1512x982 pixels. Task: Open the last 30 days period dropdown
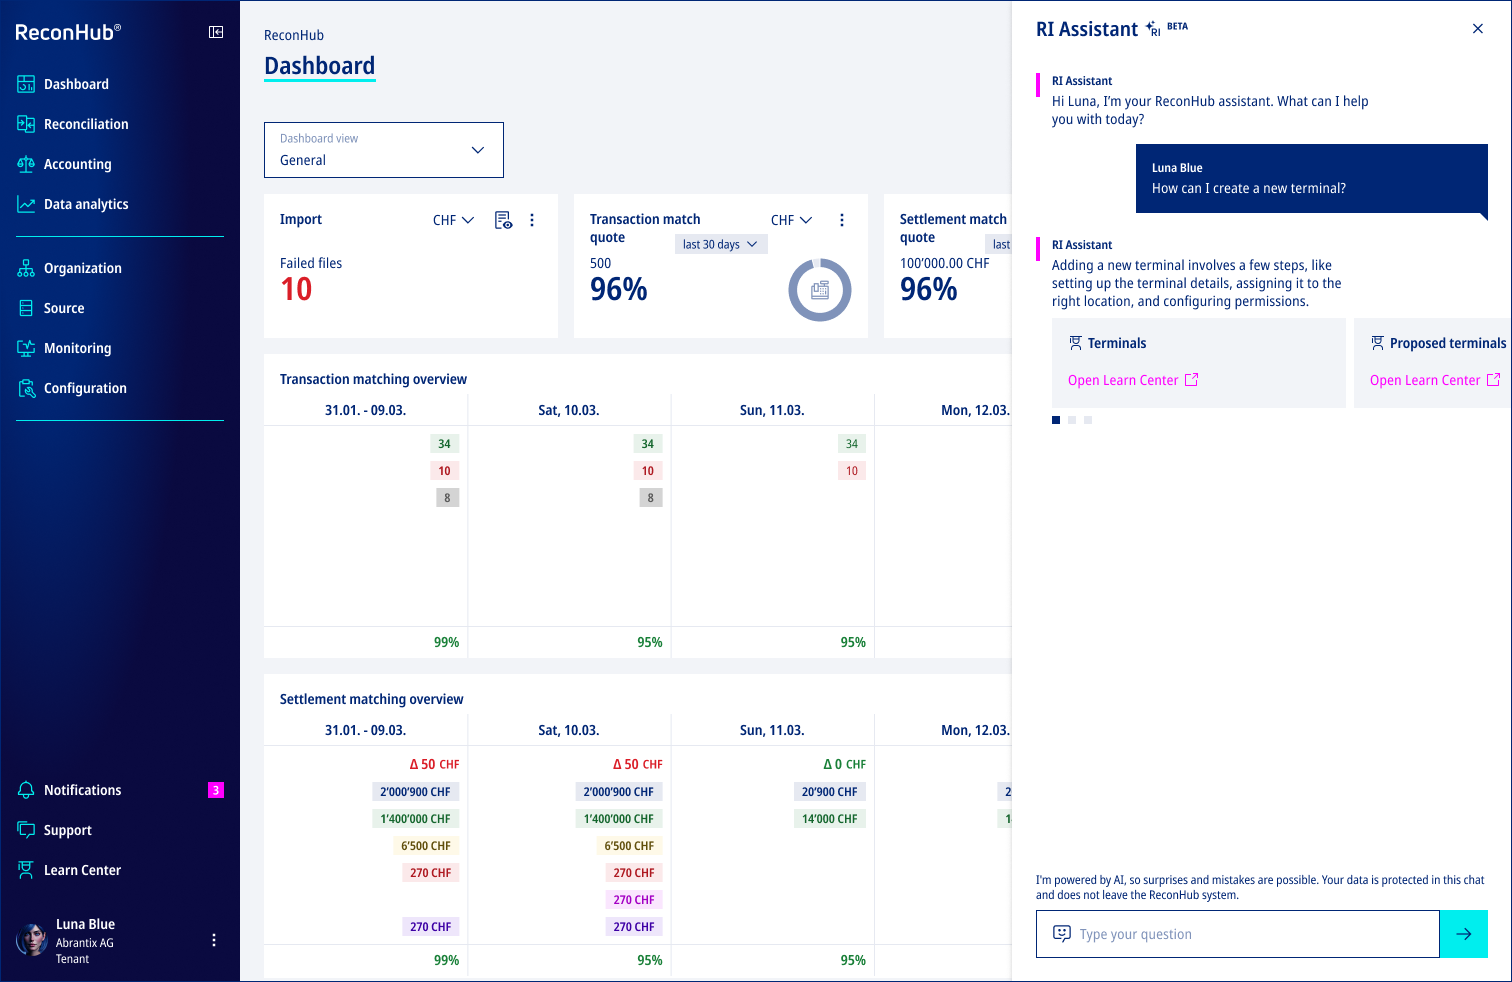pyautogui.click(x=720, y=244)
